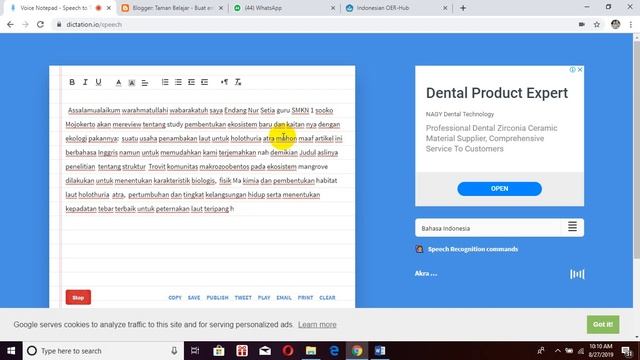
Task: Stop dictation with red Stop button
Action: (78, 298)
